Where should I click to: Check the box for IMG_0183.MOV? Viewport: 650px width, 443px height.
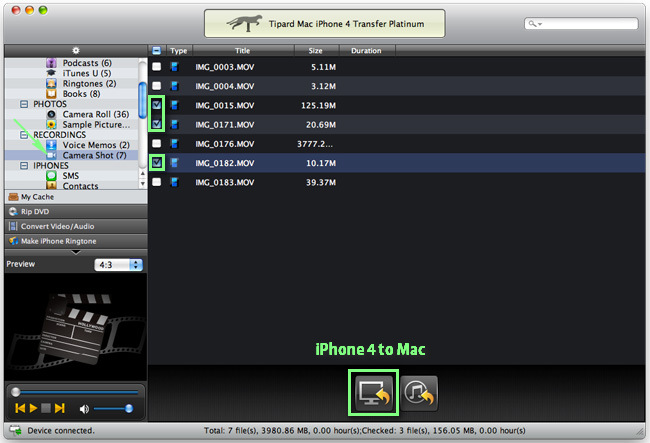[x=156, y=182]
